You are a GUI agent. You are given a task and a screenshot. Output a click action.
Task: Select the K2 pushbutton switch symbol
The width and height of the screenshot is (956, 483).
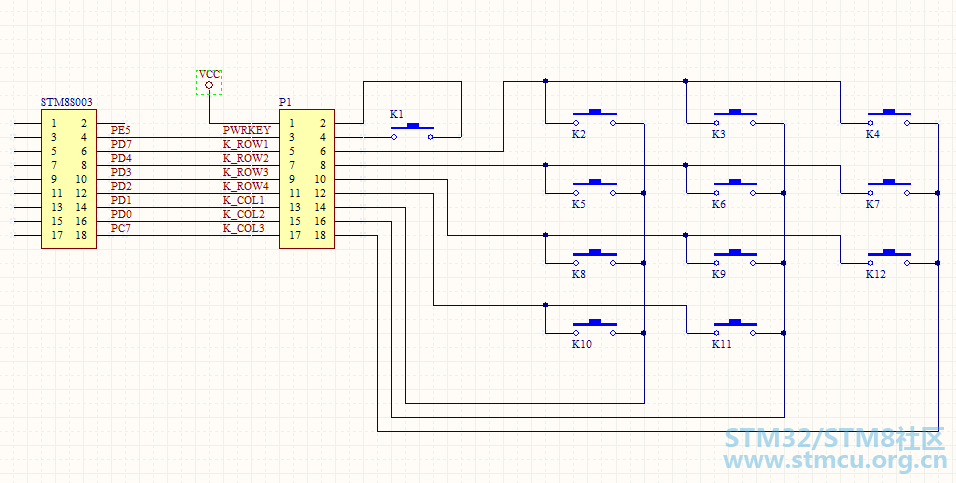point(594,118)
